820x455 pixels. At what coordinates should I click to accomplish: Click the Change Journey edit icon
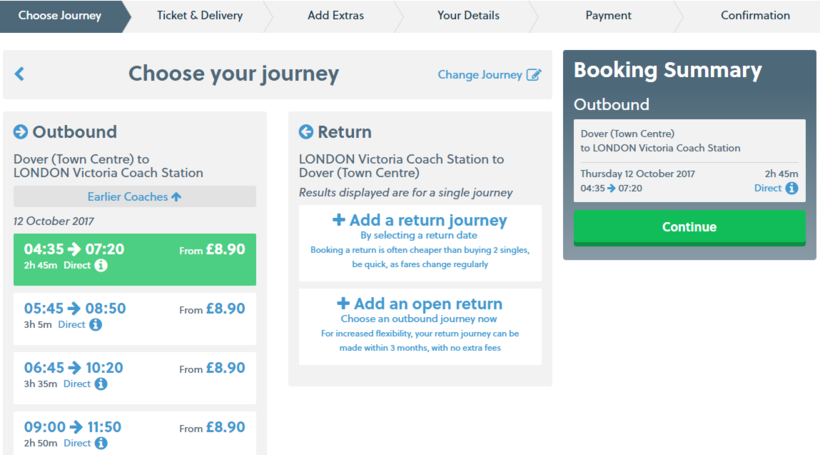[x=534, y=75]
